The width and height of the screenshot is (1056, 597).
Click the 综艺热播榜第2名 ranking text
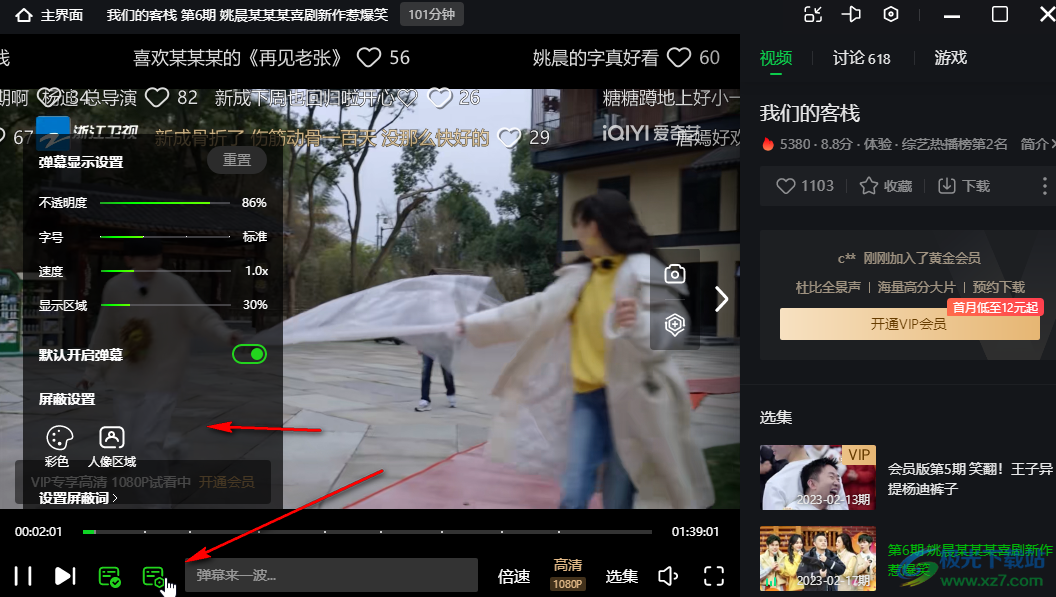(x=954, y=144)
